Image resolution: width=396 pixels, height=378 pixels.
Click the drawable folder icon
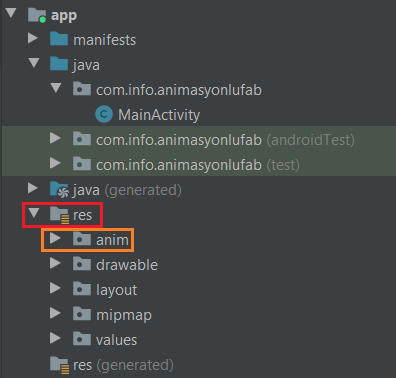coord(82,264)
